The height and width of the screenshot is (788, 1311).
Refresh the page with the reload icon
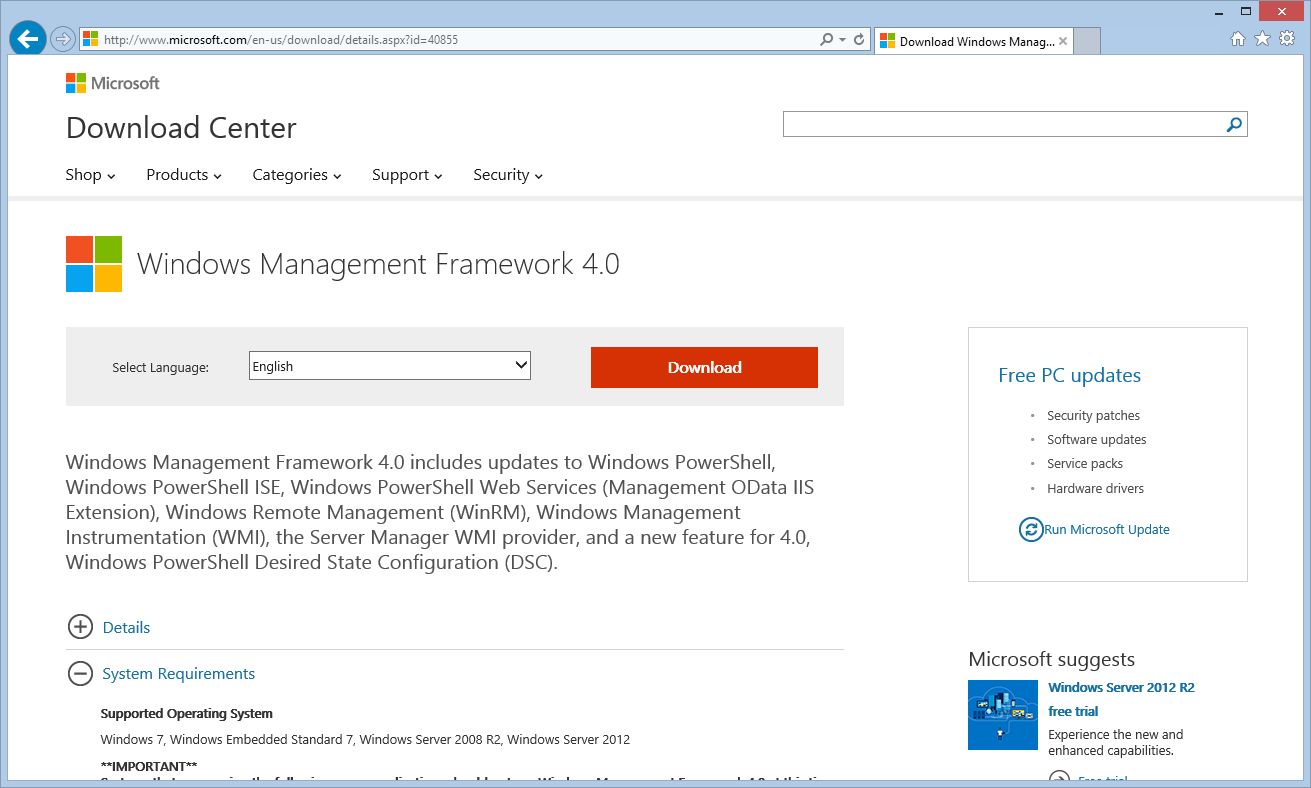(859, 40)
